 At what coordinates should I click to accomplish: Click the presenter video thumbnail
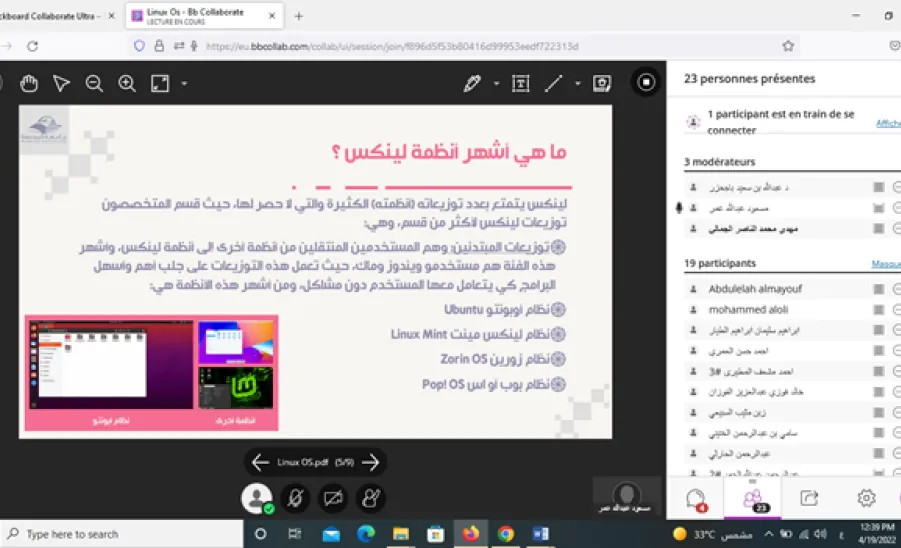[627, 496]
